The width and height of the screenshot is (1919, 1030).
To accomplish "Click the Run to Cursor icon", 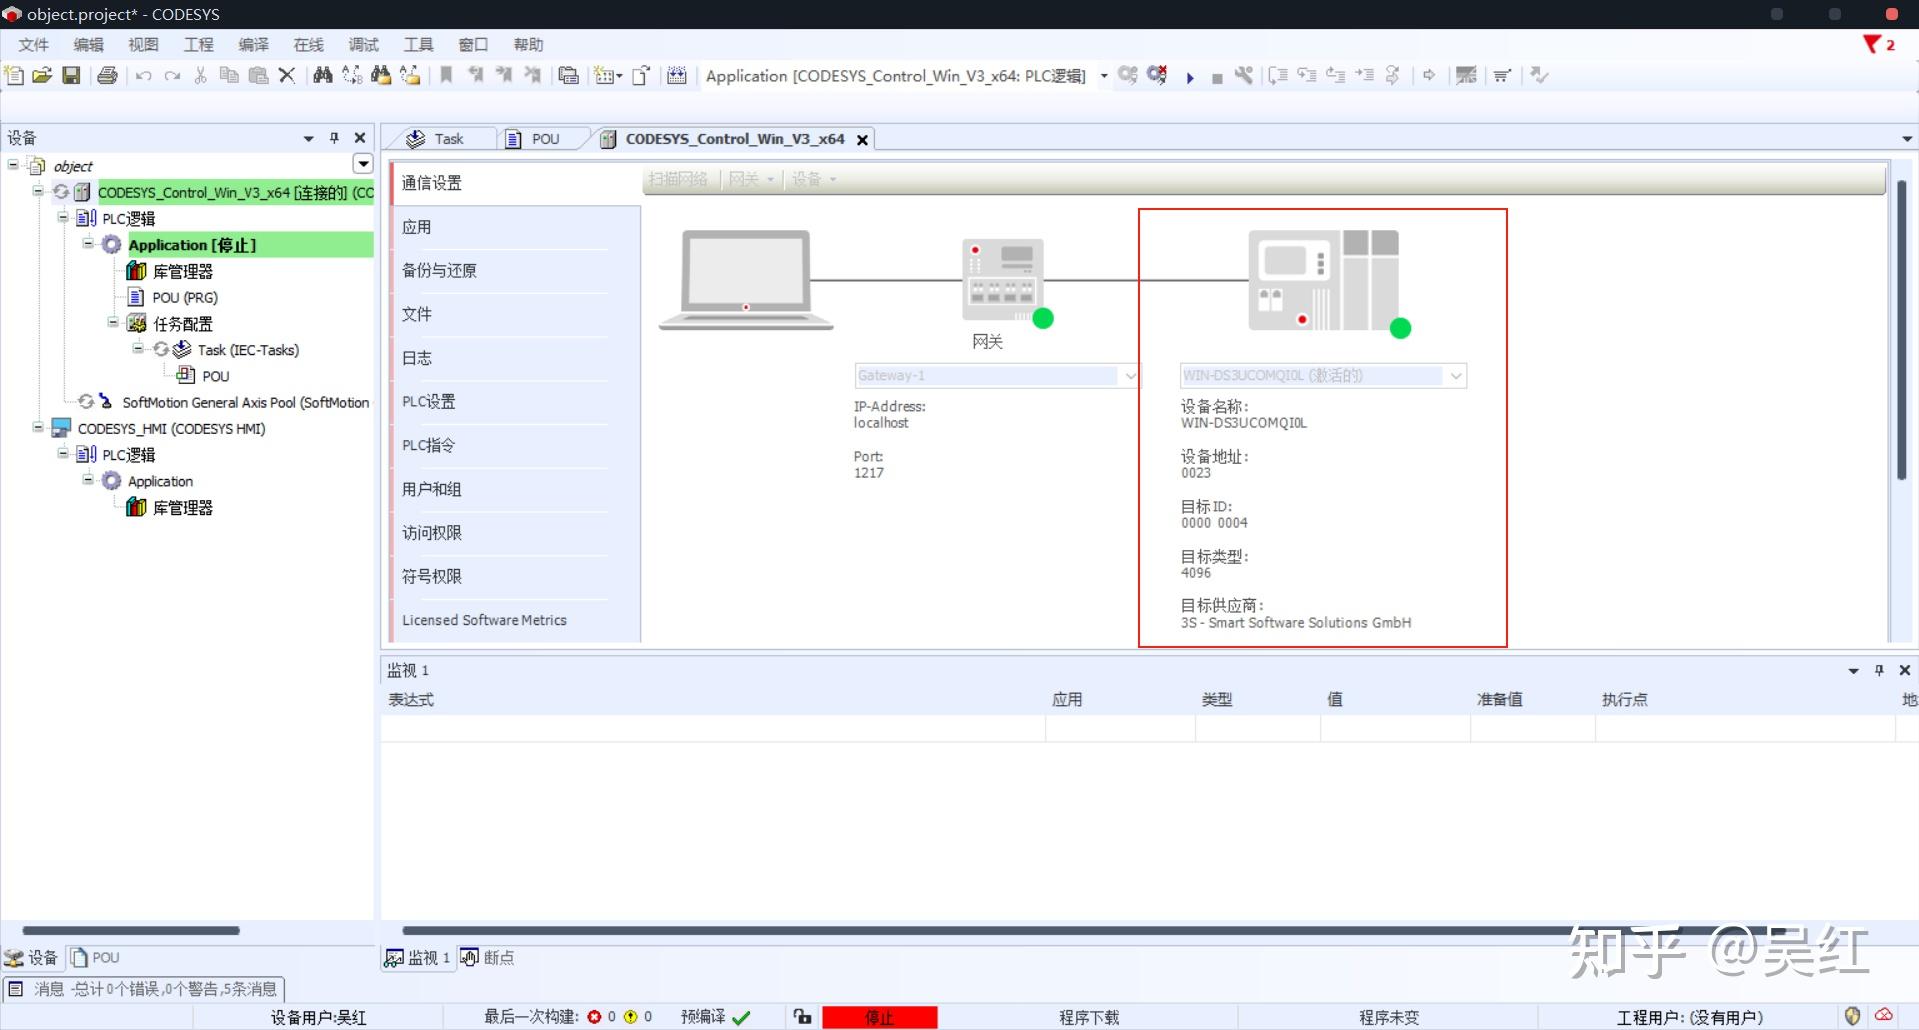I will 1364,75.
